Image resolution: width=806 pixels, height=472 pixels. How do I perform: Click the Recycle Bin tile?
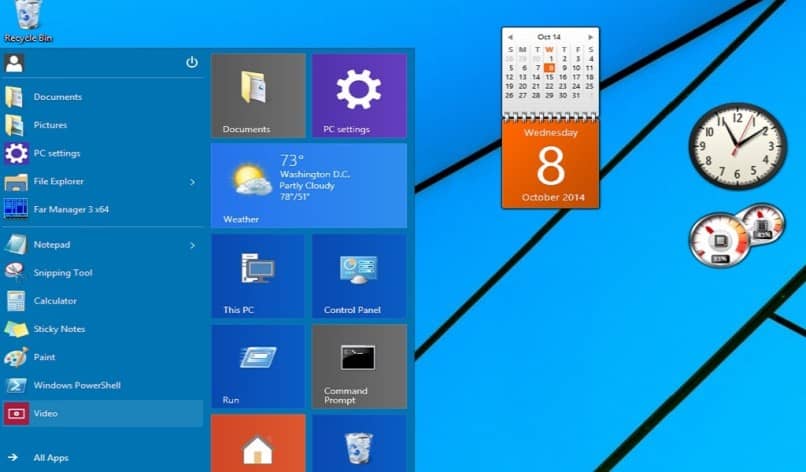click(359, 443)
